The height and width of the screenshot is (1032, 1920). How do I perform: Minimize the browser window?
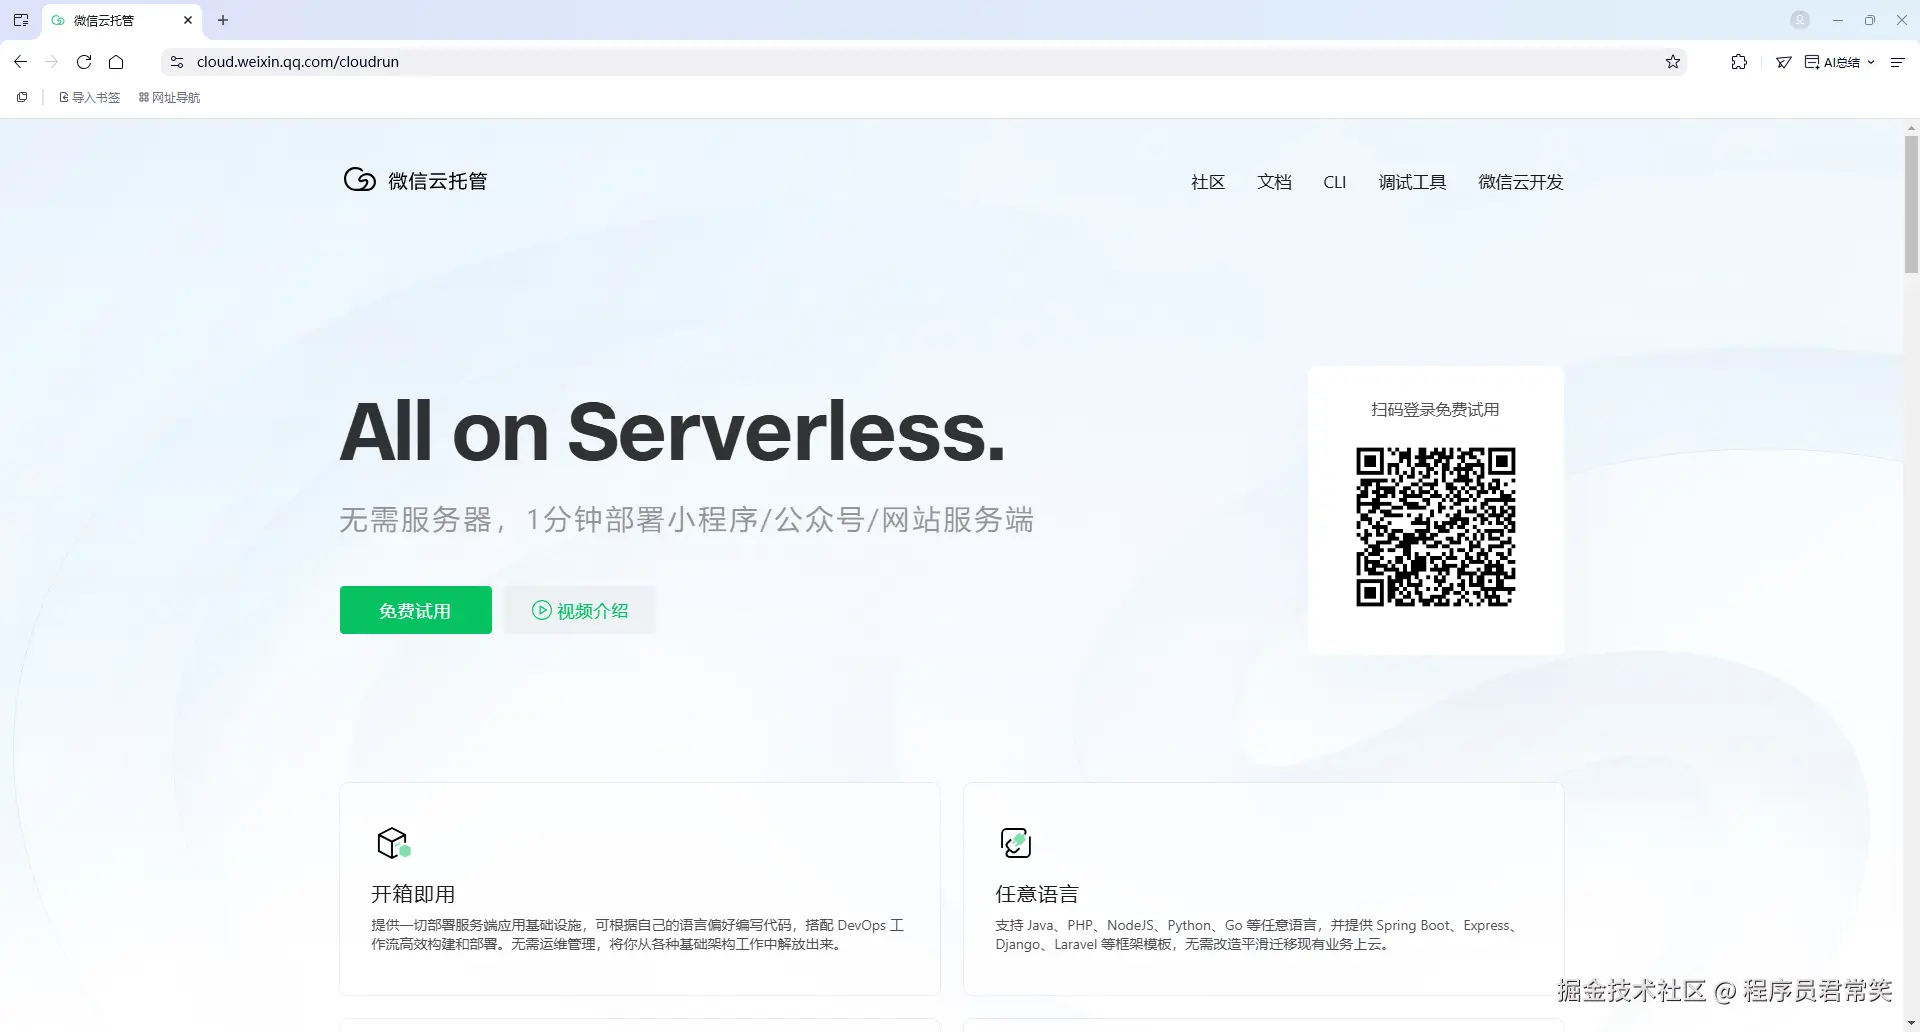tap(1837, 20)
